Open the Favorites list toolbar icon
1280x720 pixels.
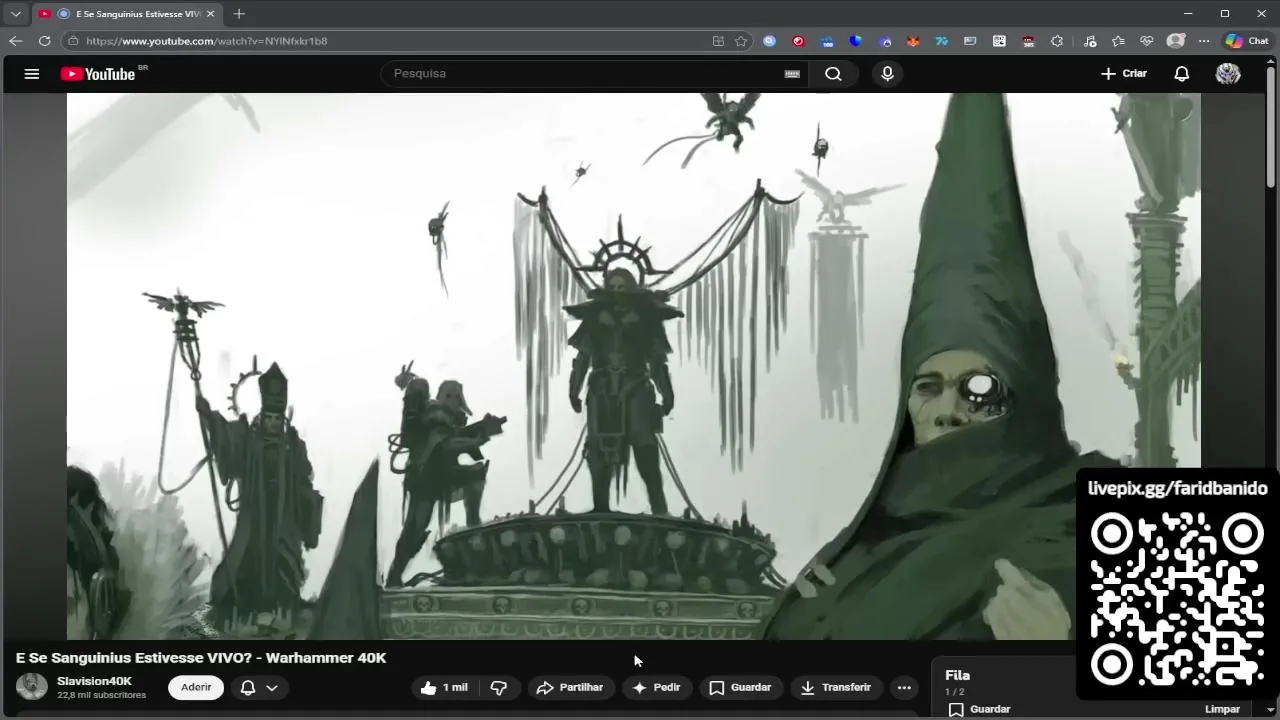coord(1118,41)
